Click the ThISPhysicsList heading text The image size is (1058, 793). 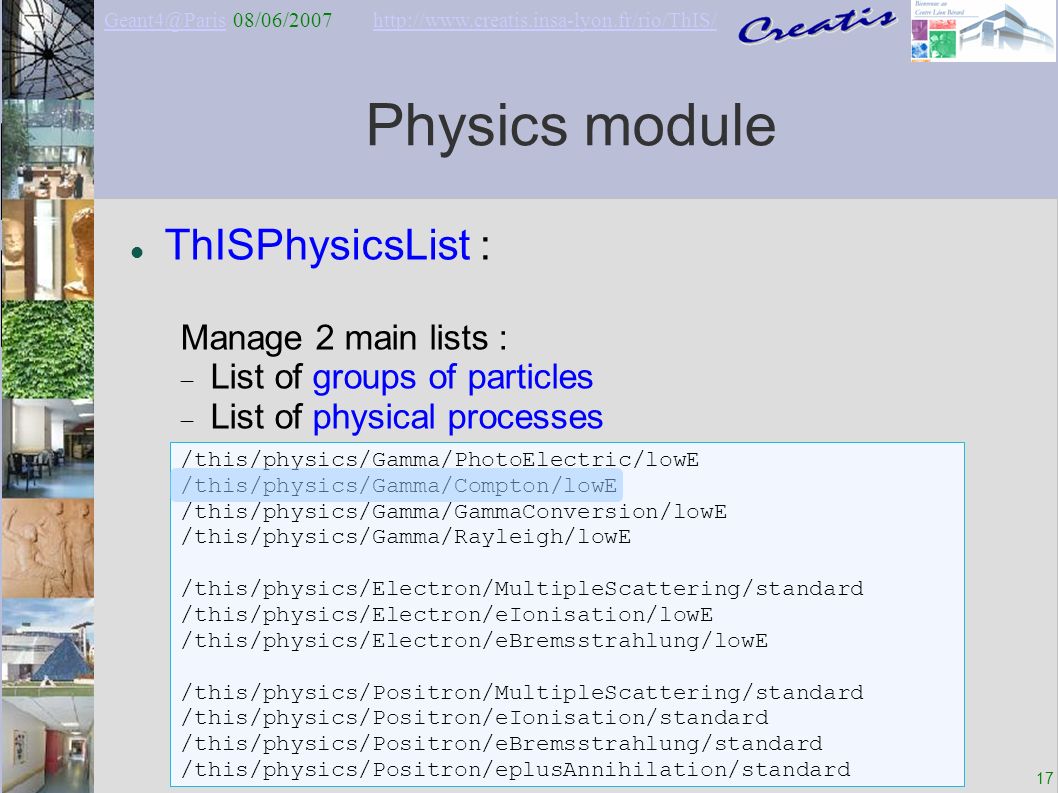tap(318, 244)
